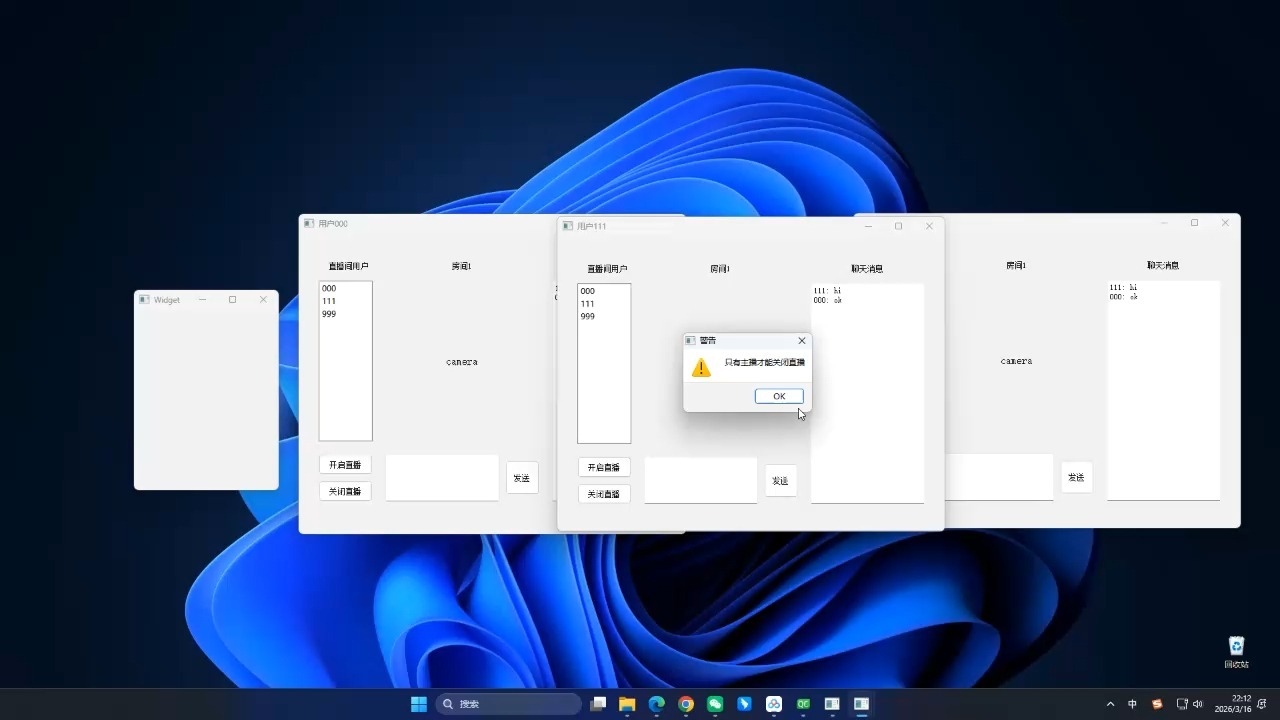Open WeChat from the taskbar

pyautogui.click(x=715, y=704)
